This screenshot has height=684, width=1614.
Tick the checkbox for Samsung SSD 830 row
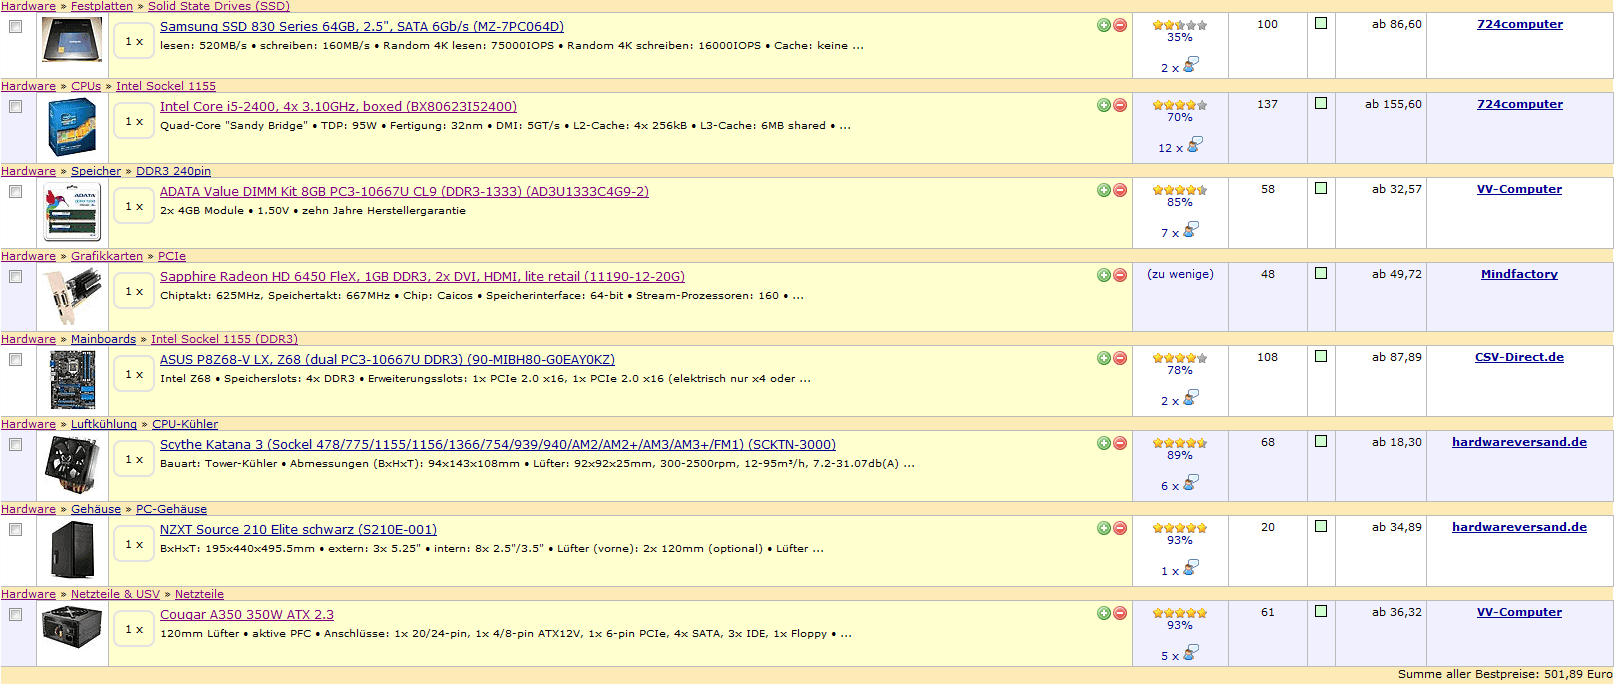click(15, 27)
